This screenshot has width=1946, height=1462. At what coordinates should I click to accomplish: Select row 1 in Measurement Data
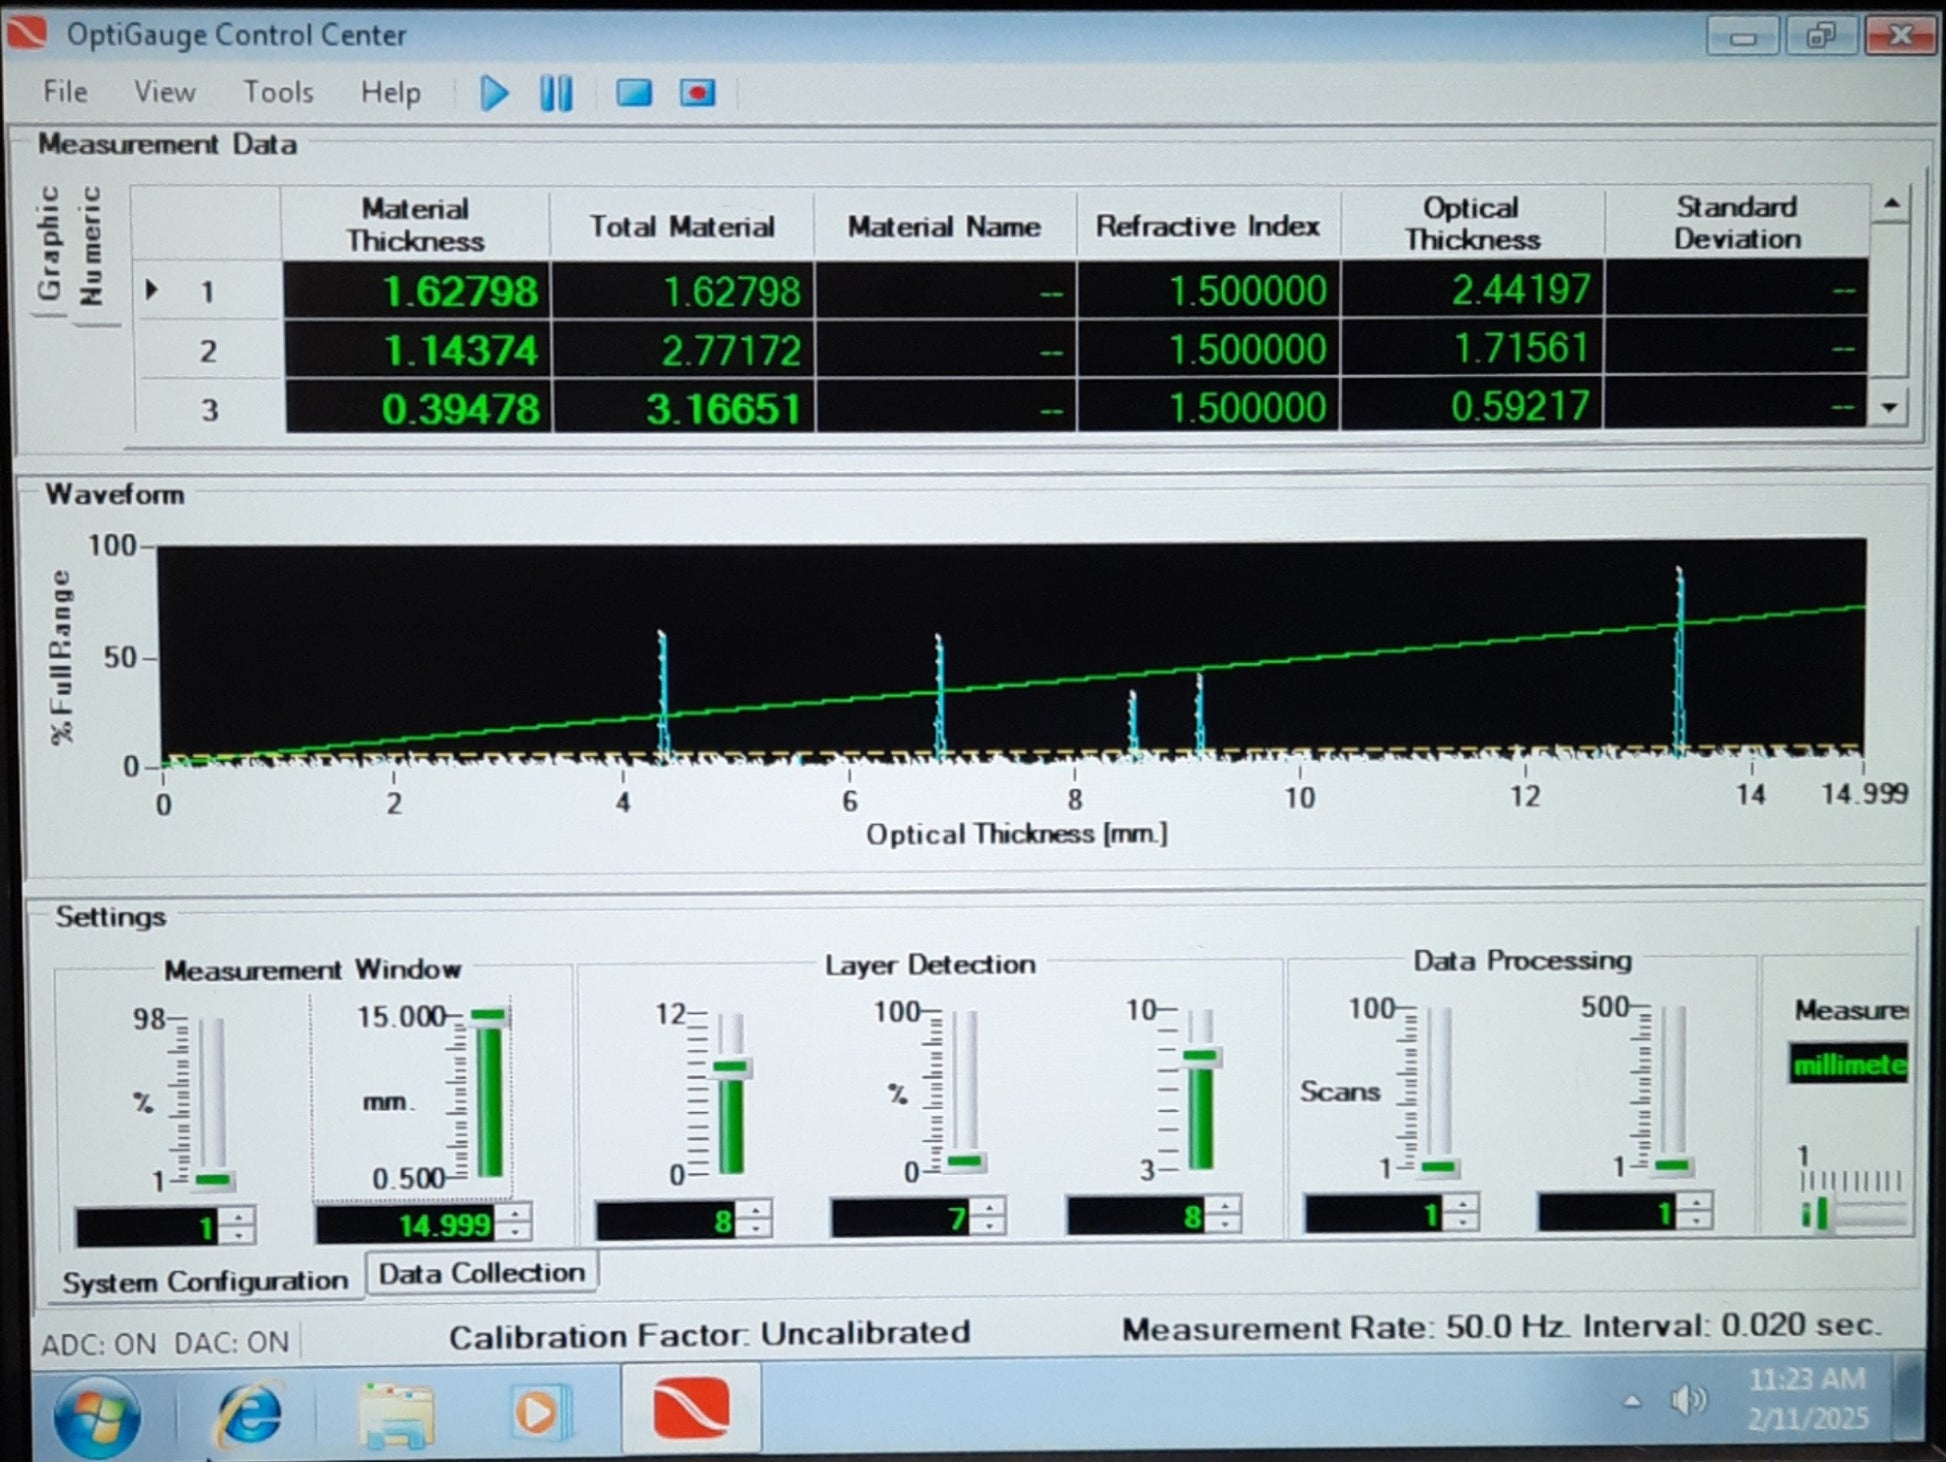[207, 291]
